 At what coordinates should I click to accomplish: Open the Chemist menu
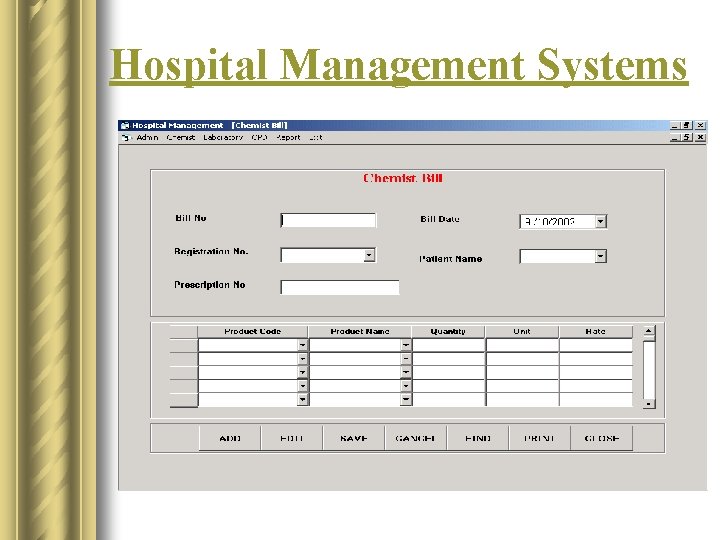click(181, 137)
